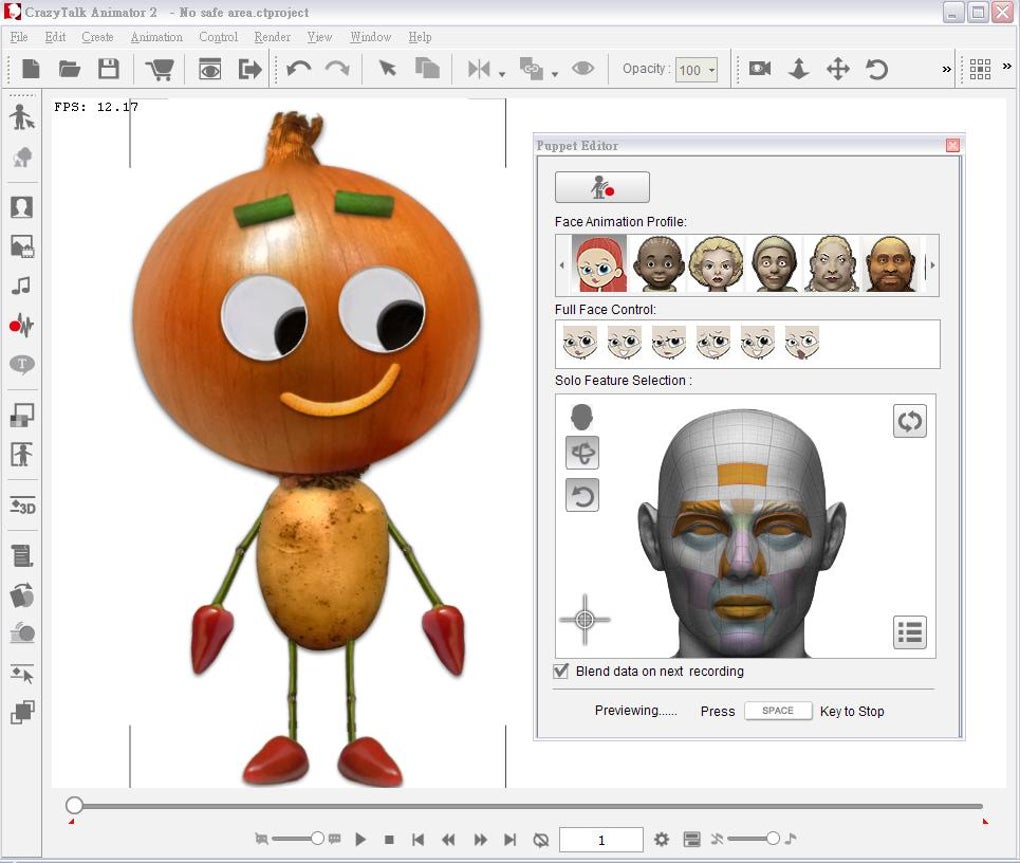Open the Render menu
Image resolution: width=1020 pixels, height=863 pixels.
tap(272, 37)
